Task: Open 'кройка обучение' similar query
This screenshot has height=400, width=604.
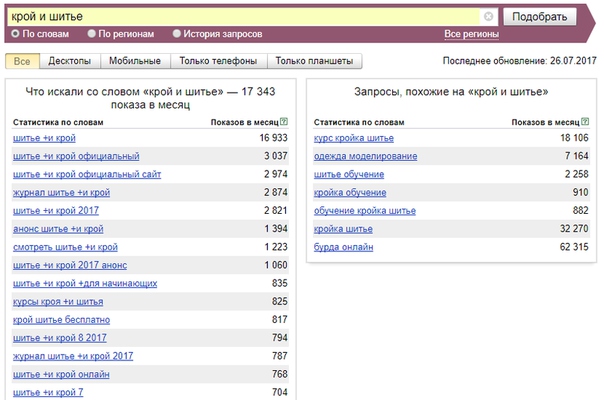Action: [x=350, y=192]
